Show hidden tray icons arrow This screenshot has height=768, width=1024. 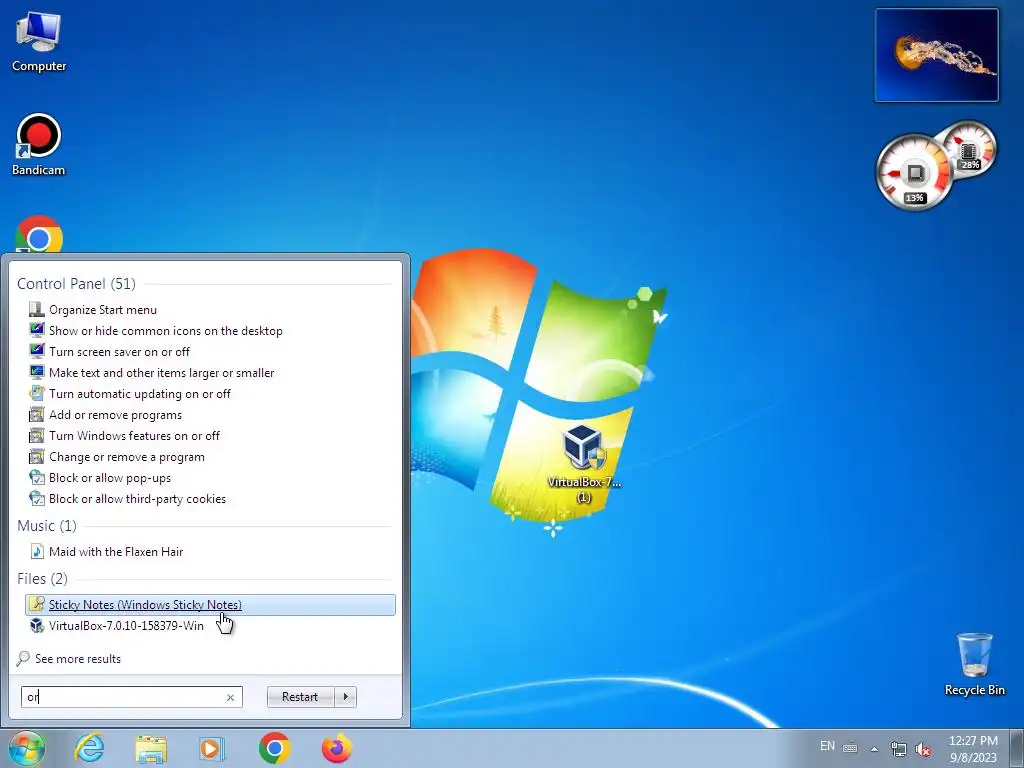(874, 749)
